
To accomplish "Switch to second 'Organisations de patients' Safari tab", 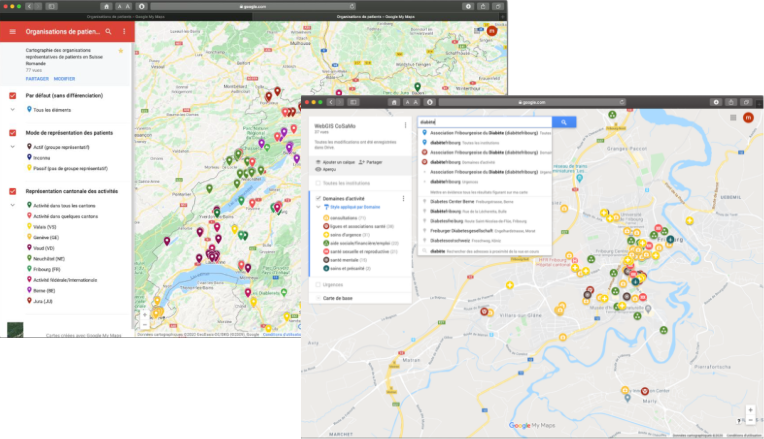I will pos(376,17).
